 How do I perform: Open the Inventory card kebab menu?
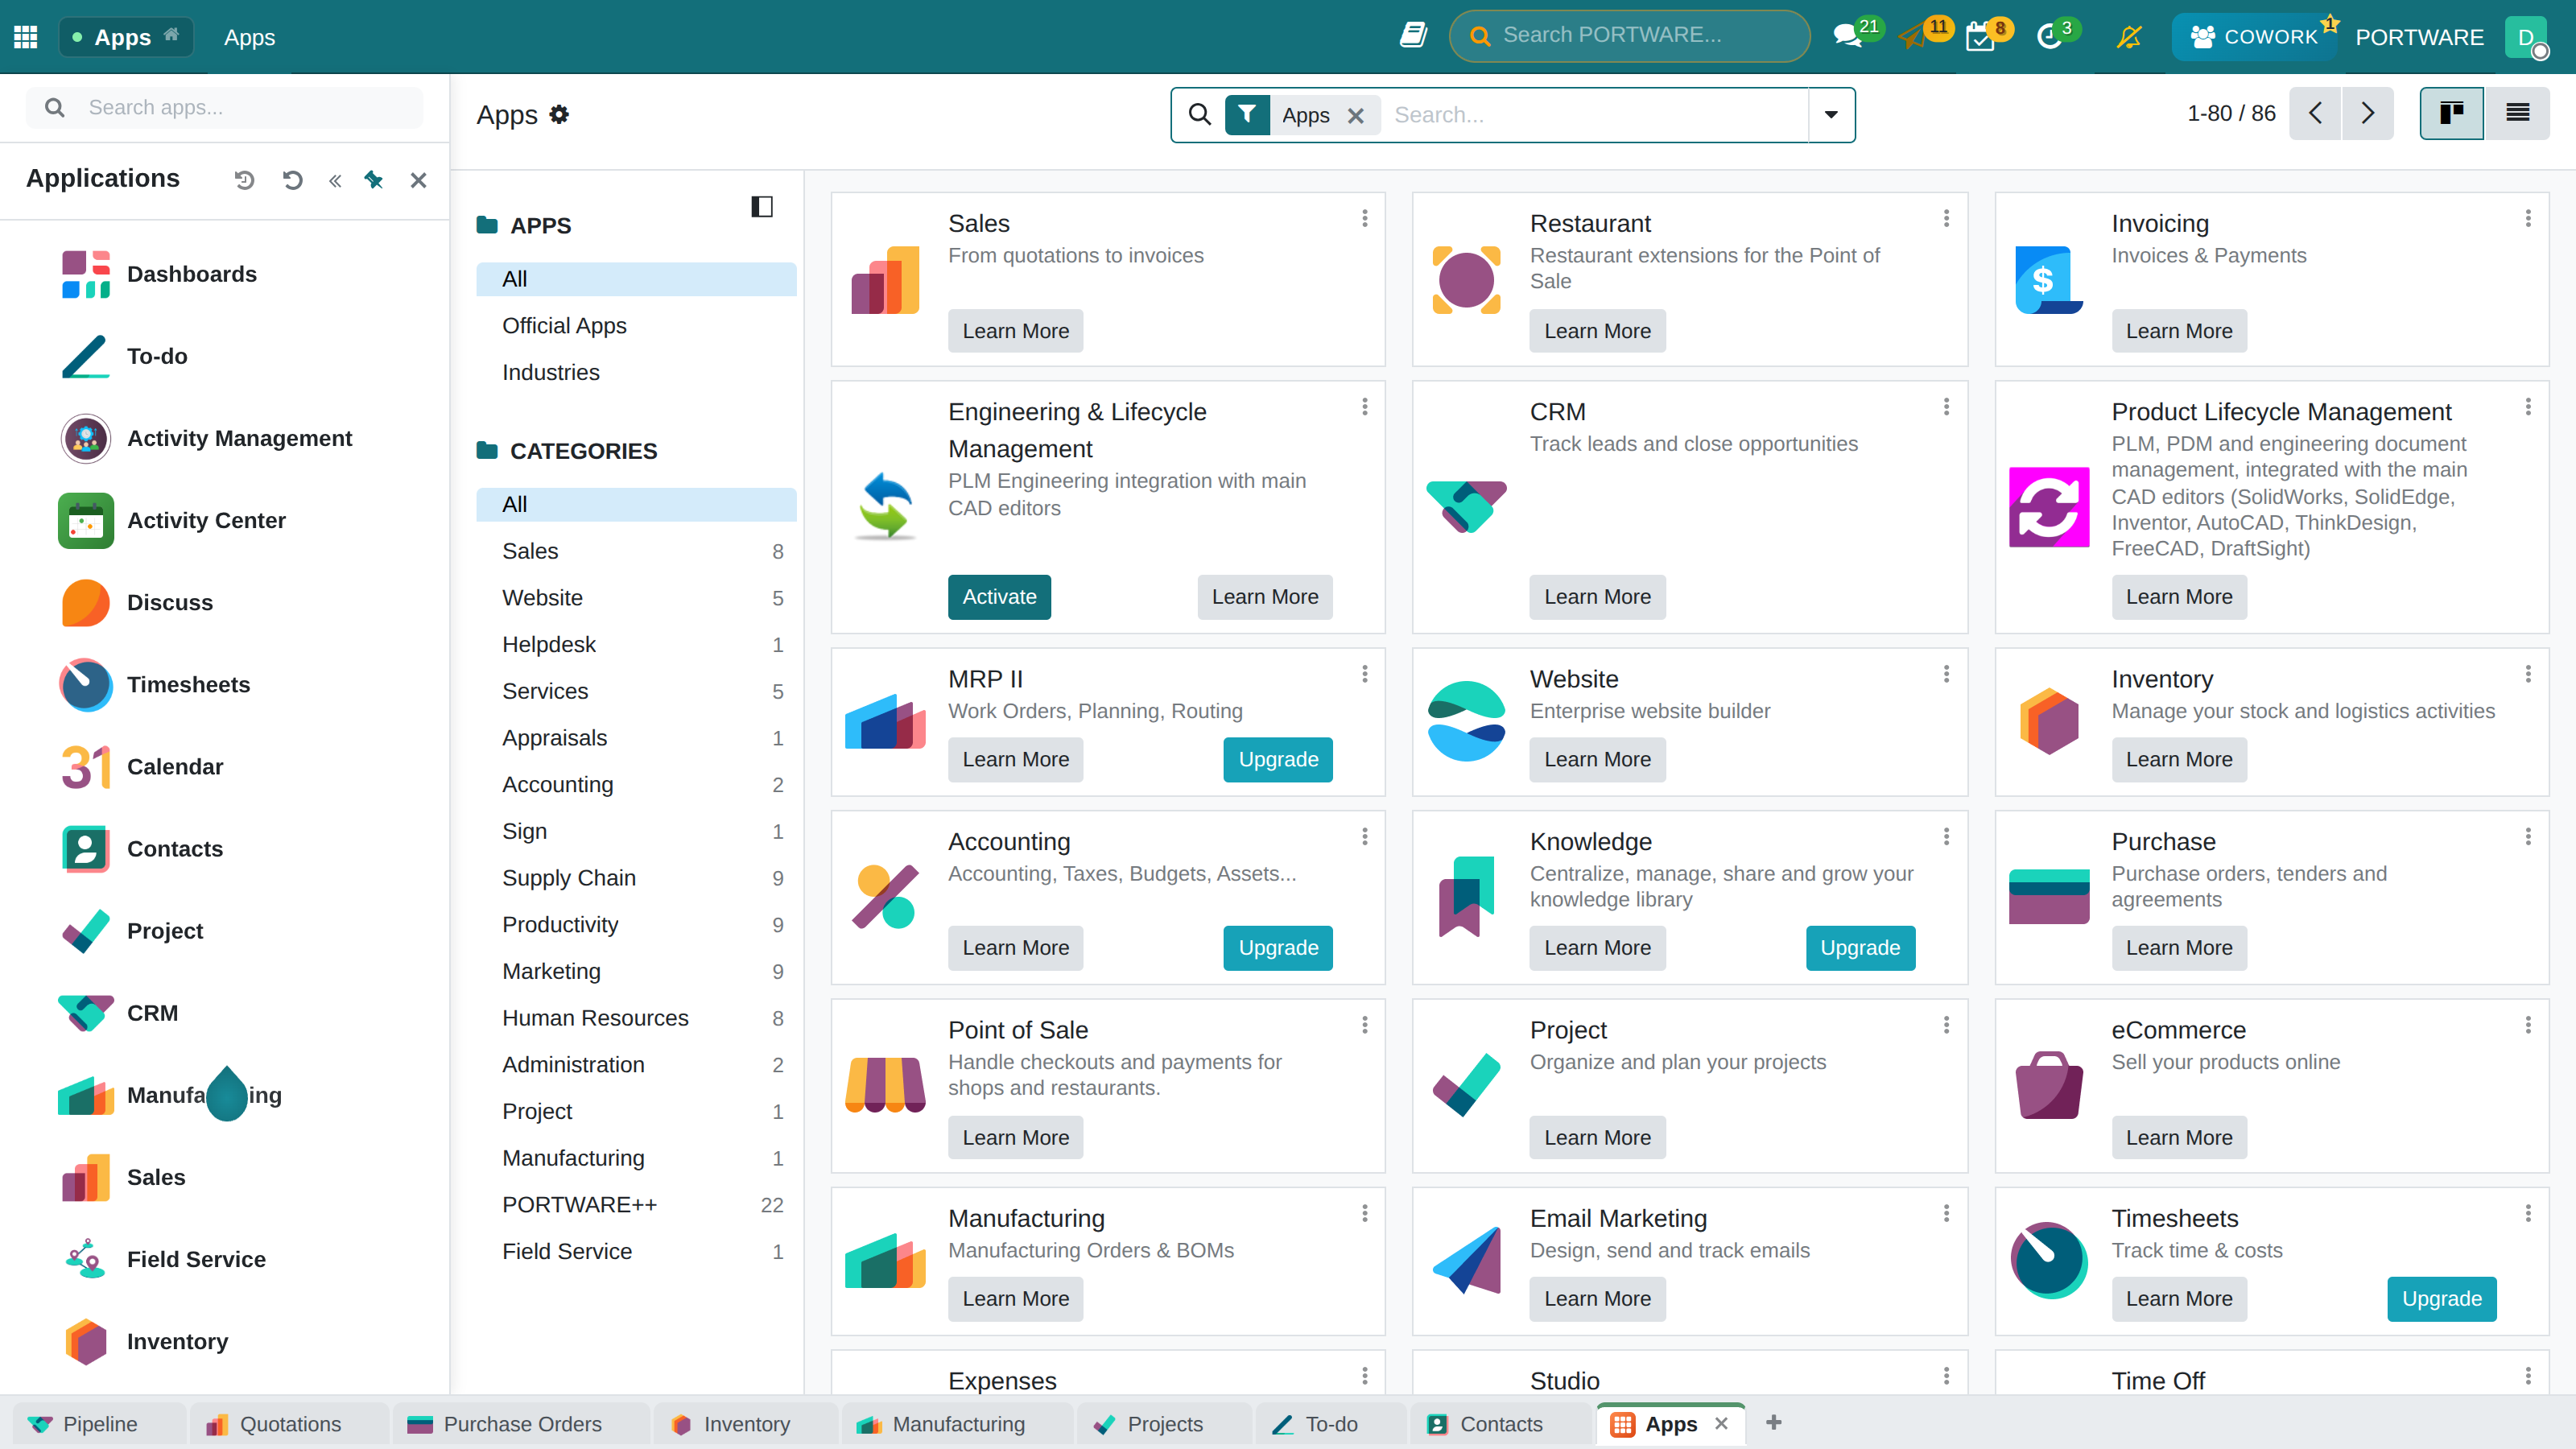pos(2528,674)
